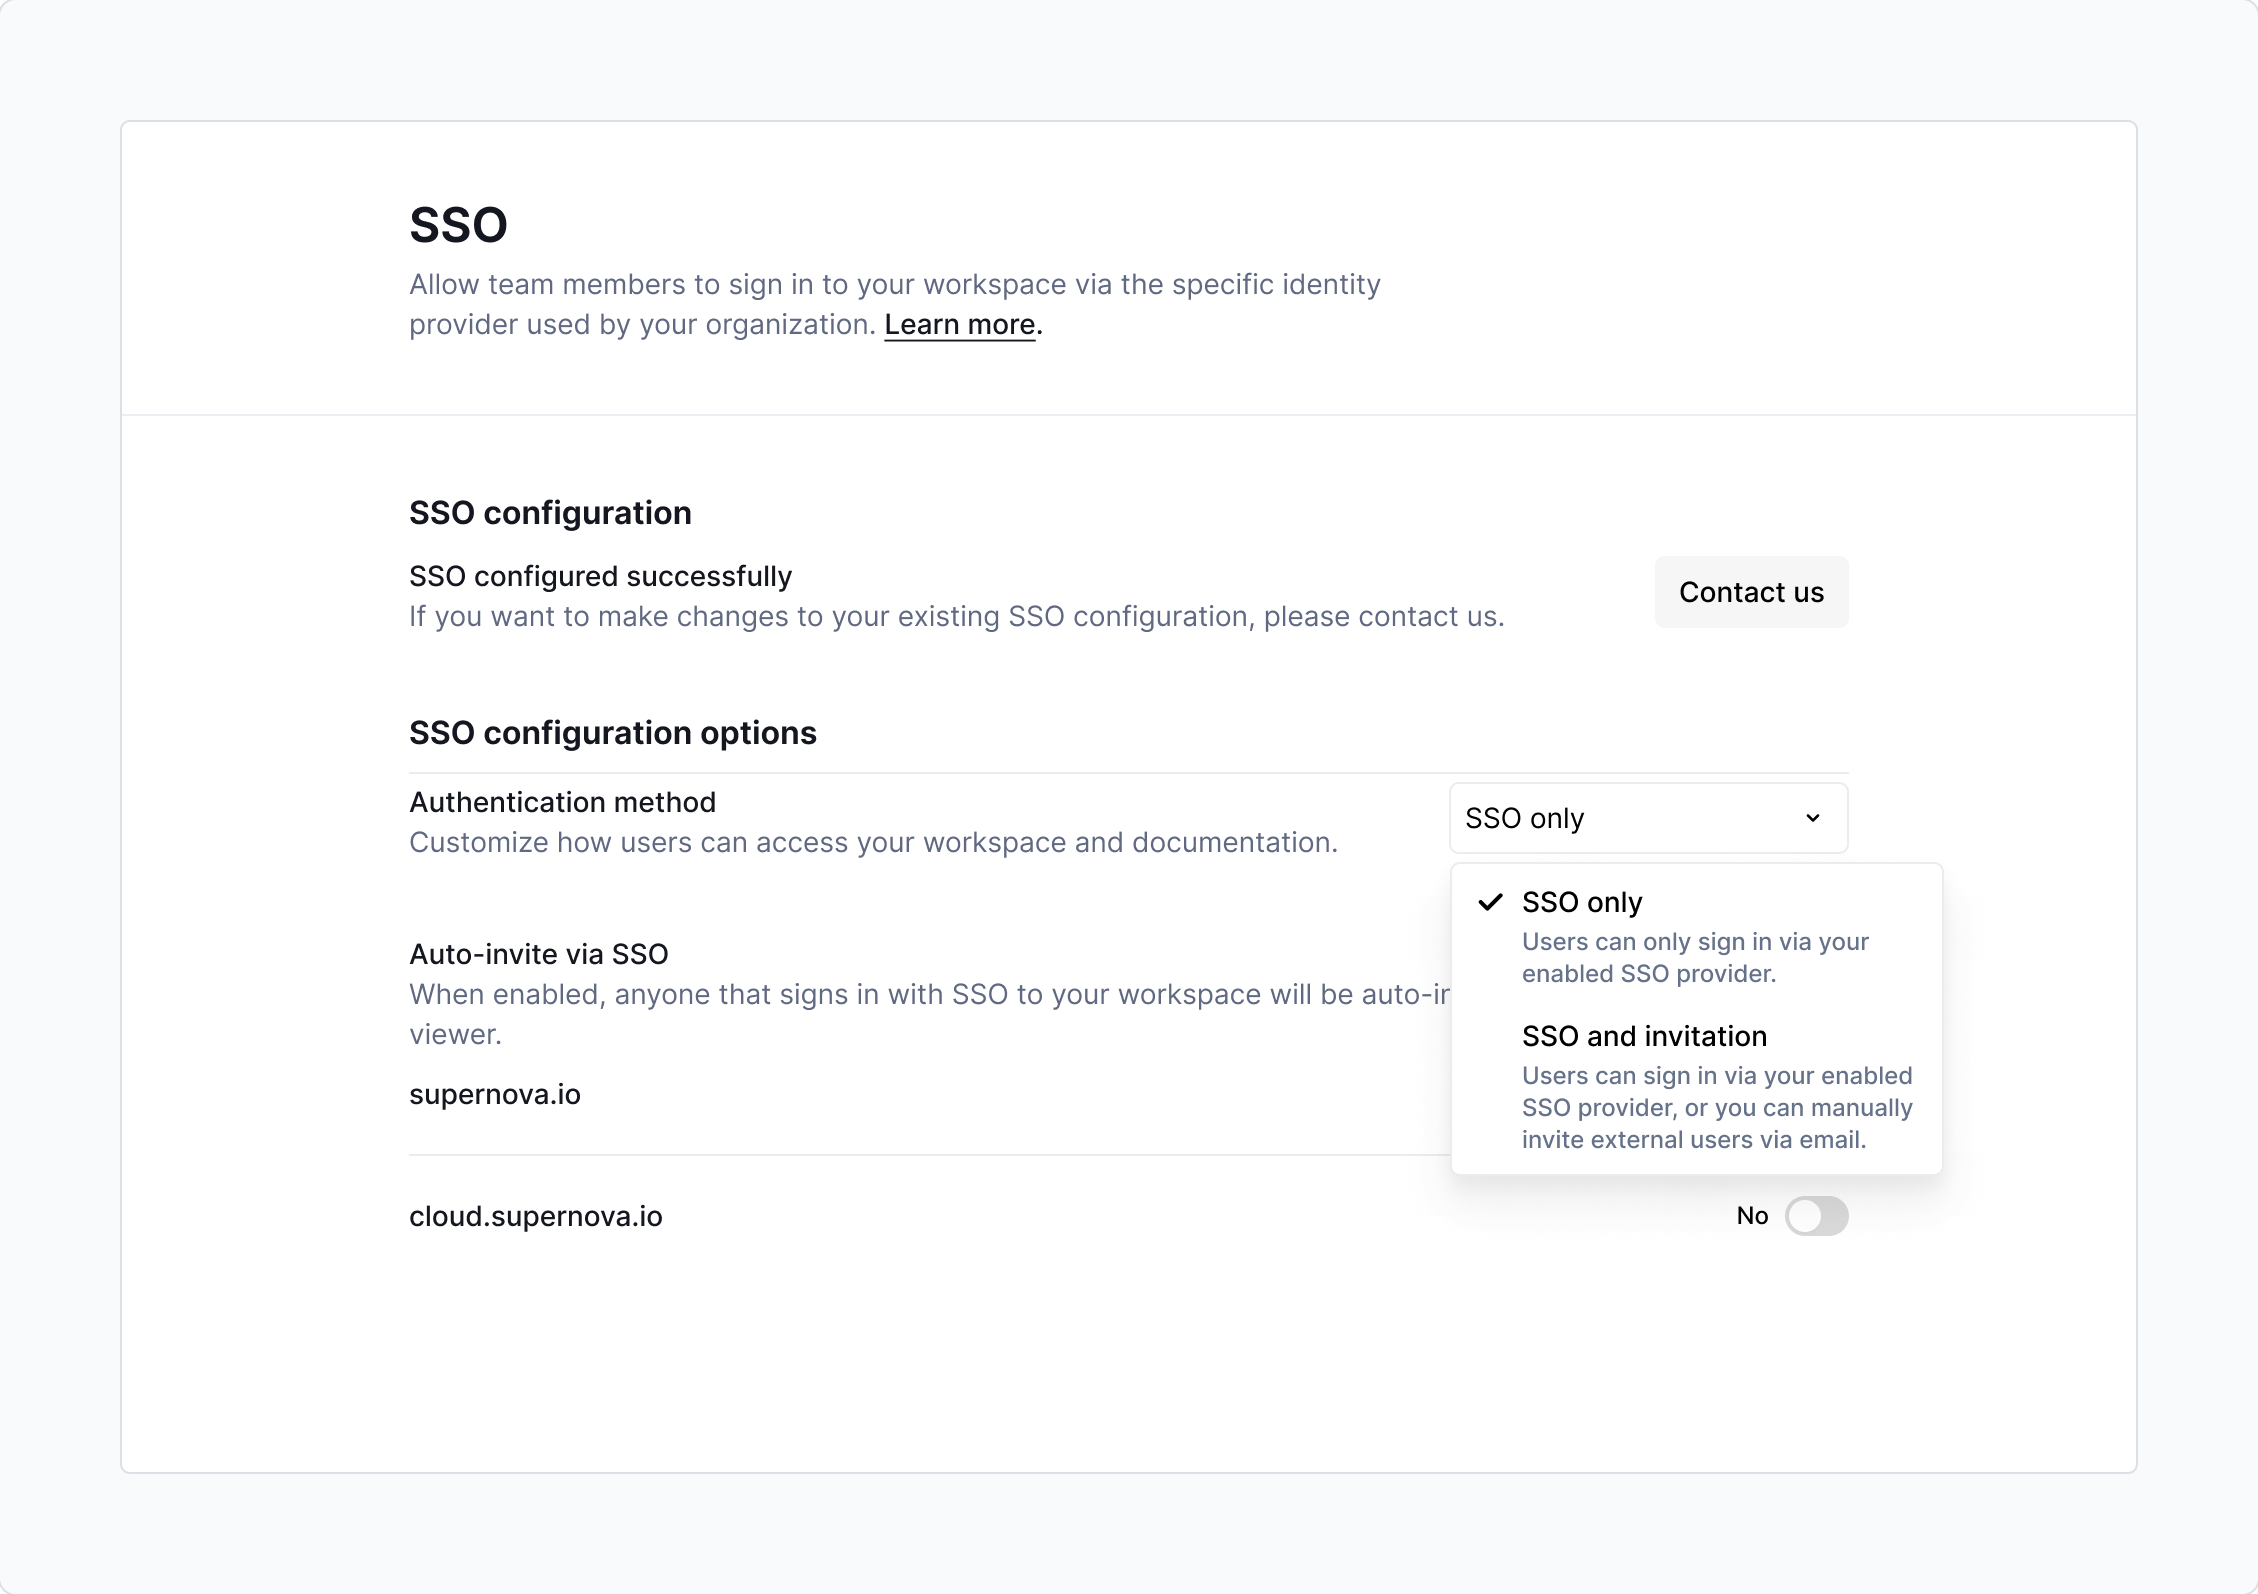Click the Contact us button

(1750, 592)
